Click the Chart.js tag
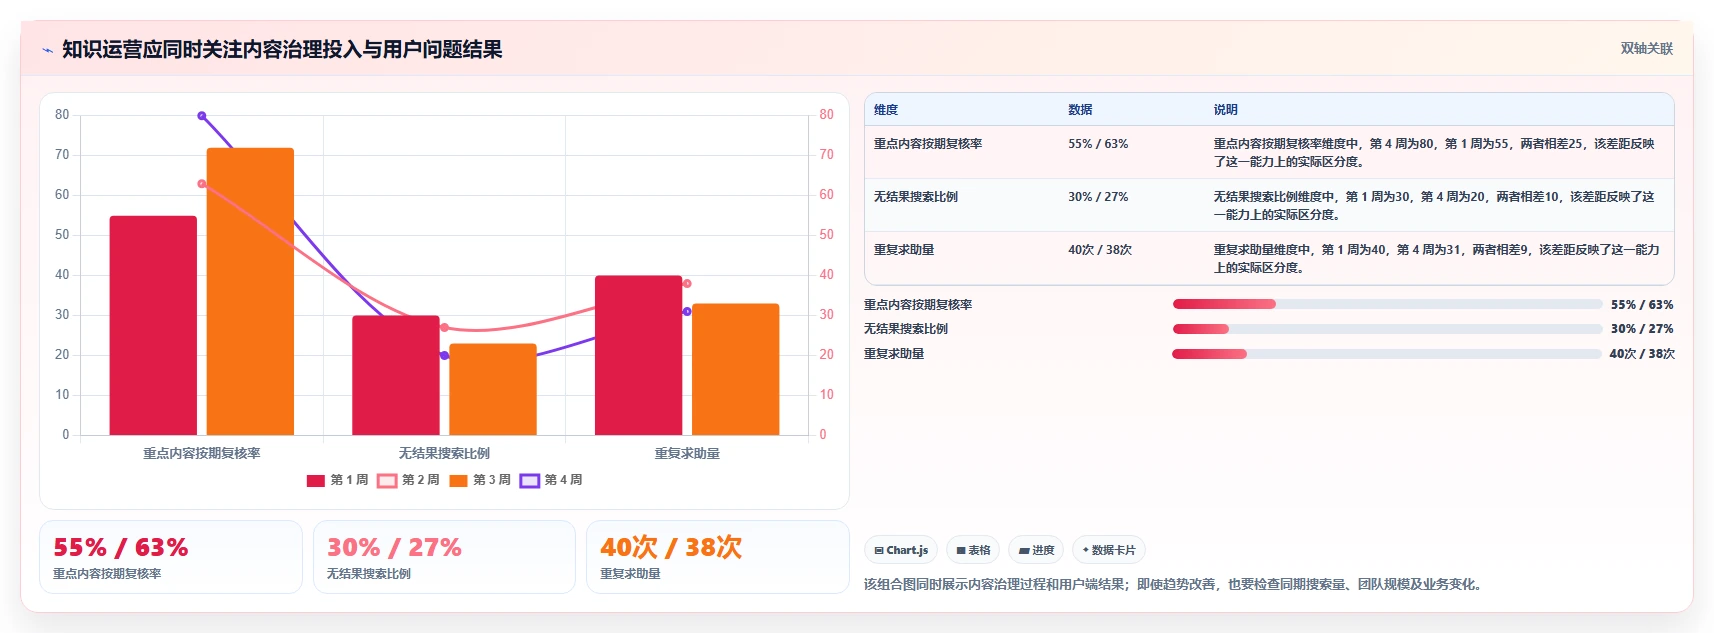 pos(901,550)
